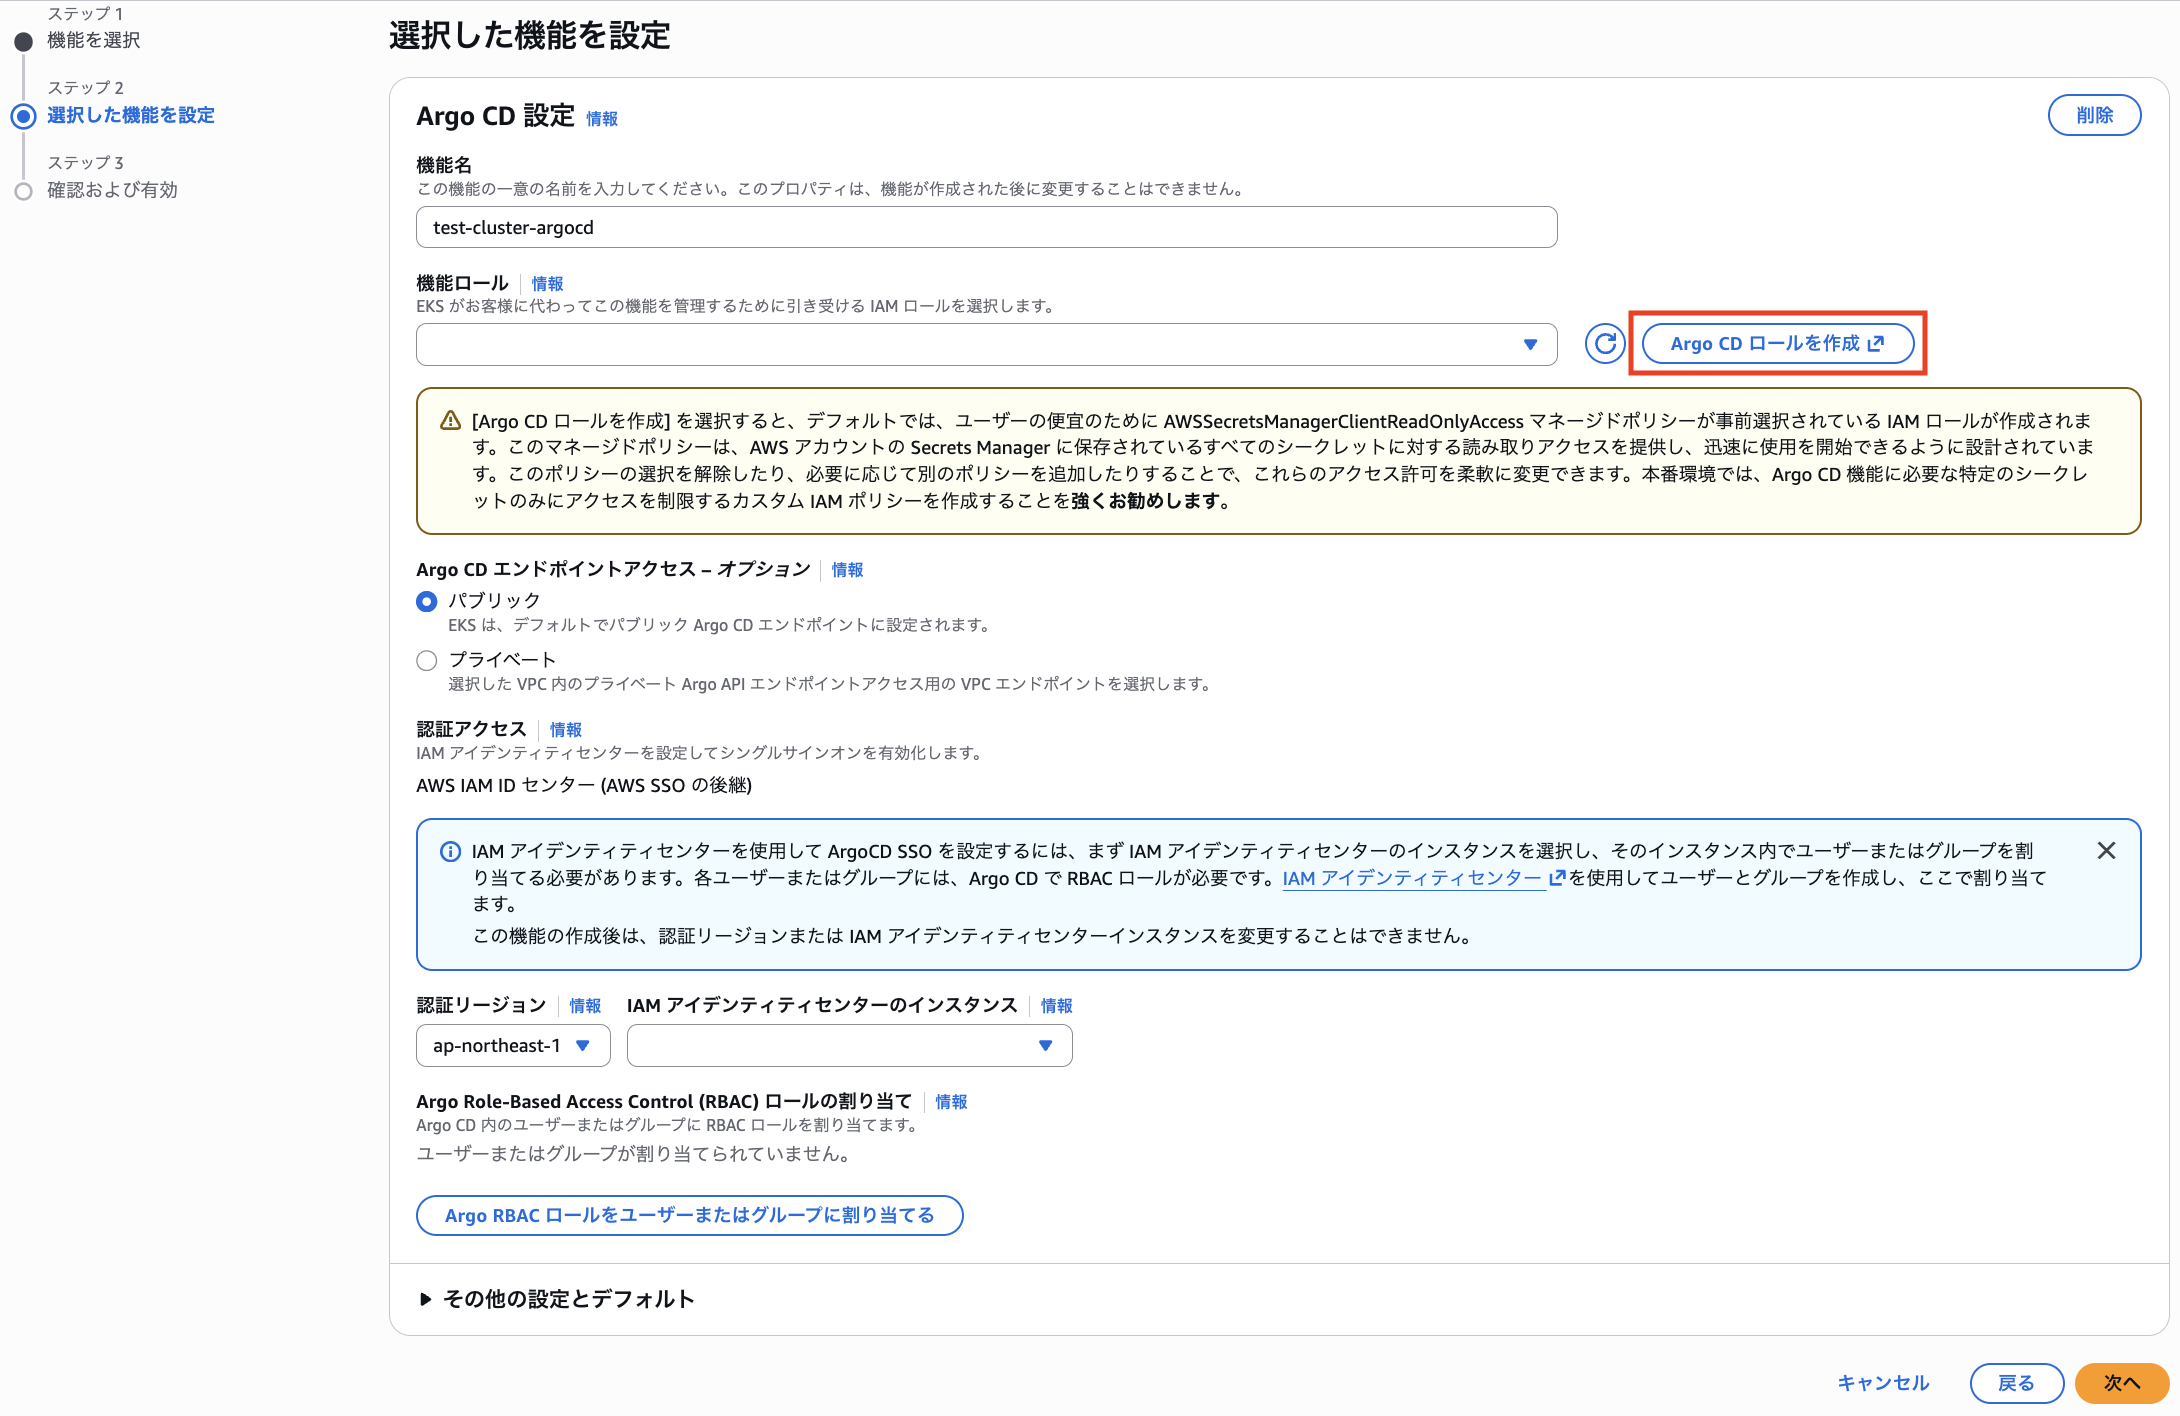
Task: Click the info circle icon in blue banner
Action: 451,852
